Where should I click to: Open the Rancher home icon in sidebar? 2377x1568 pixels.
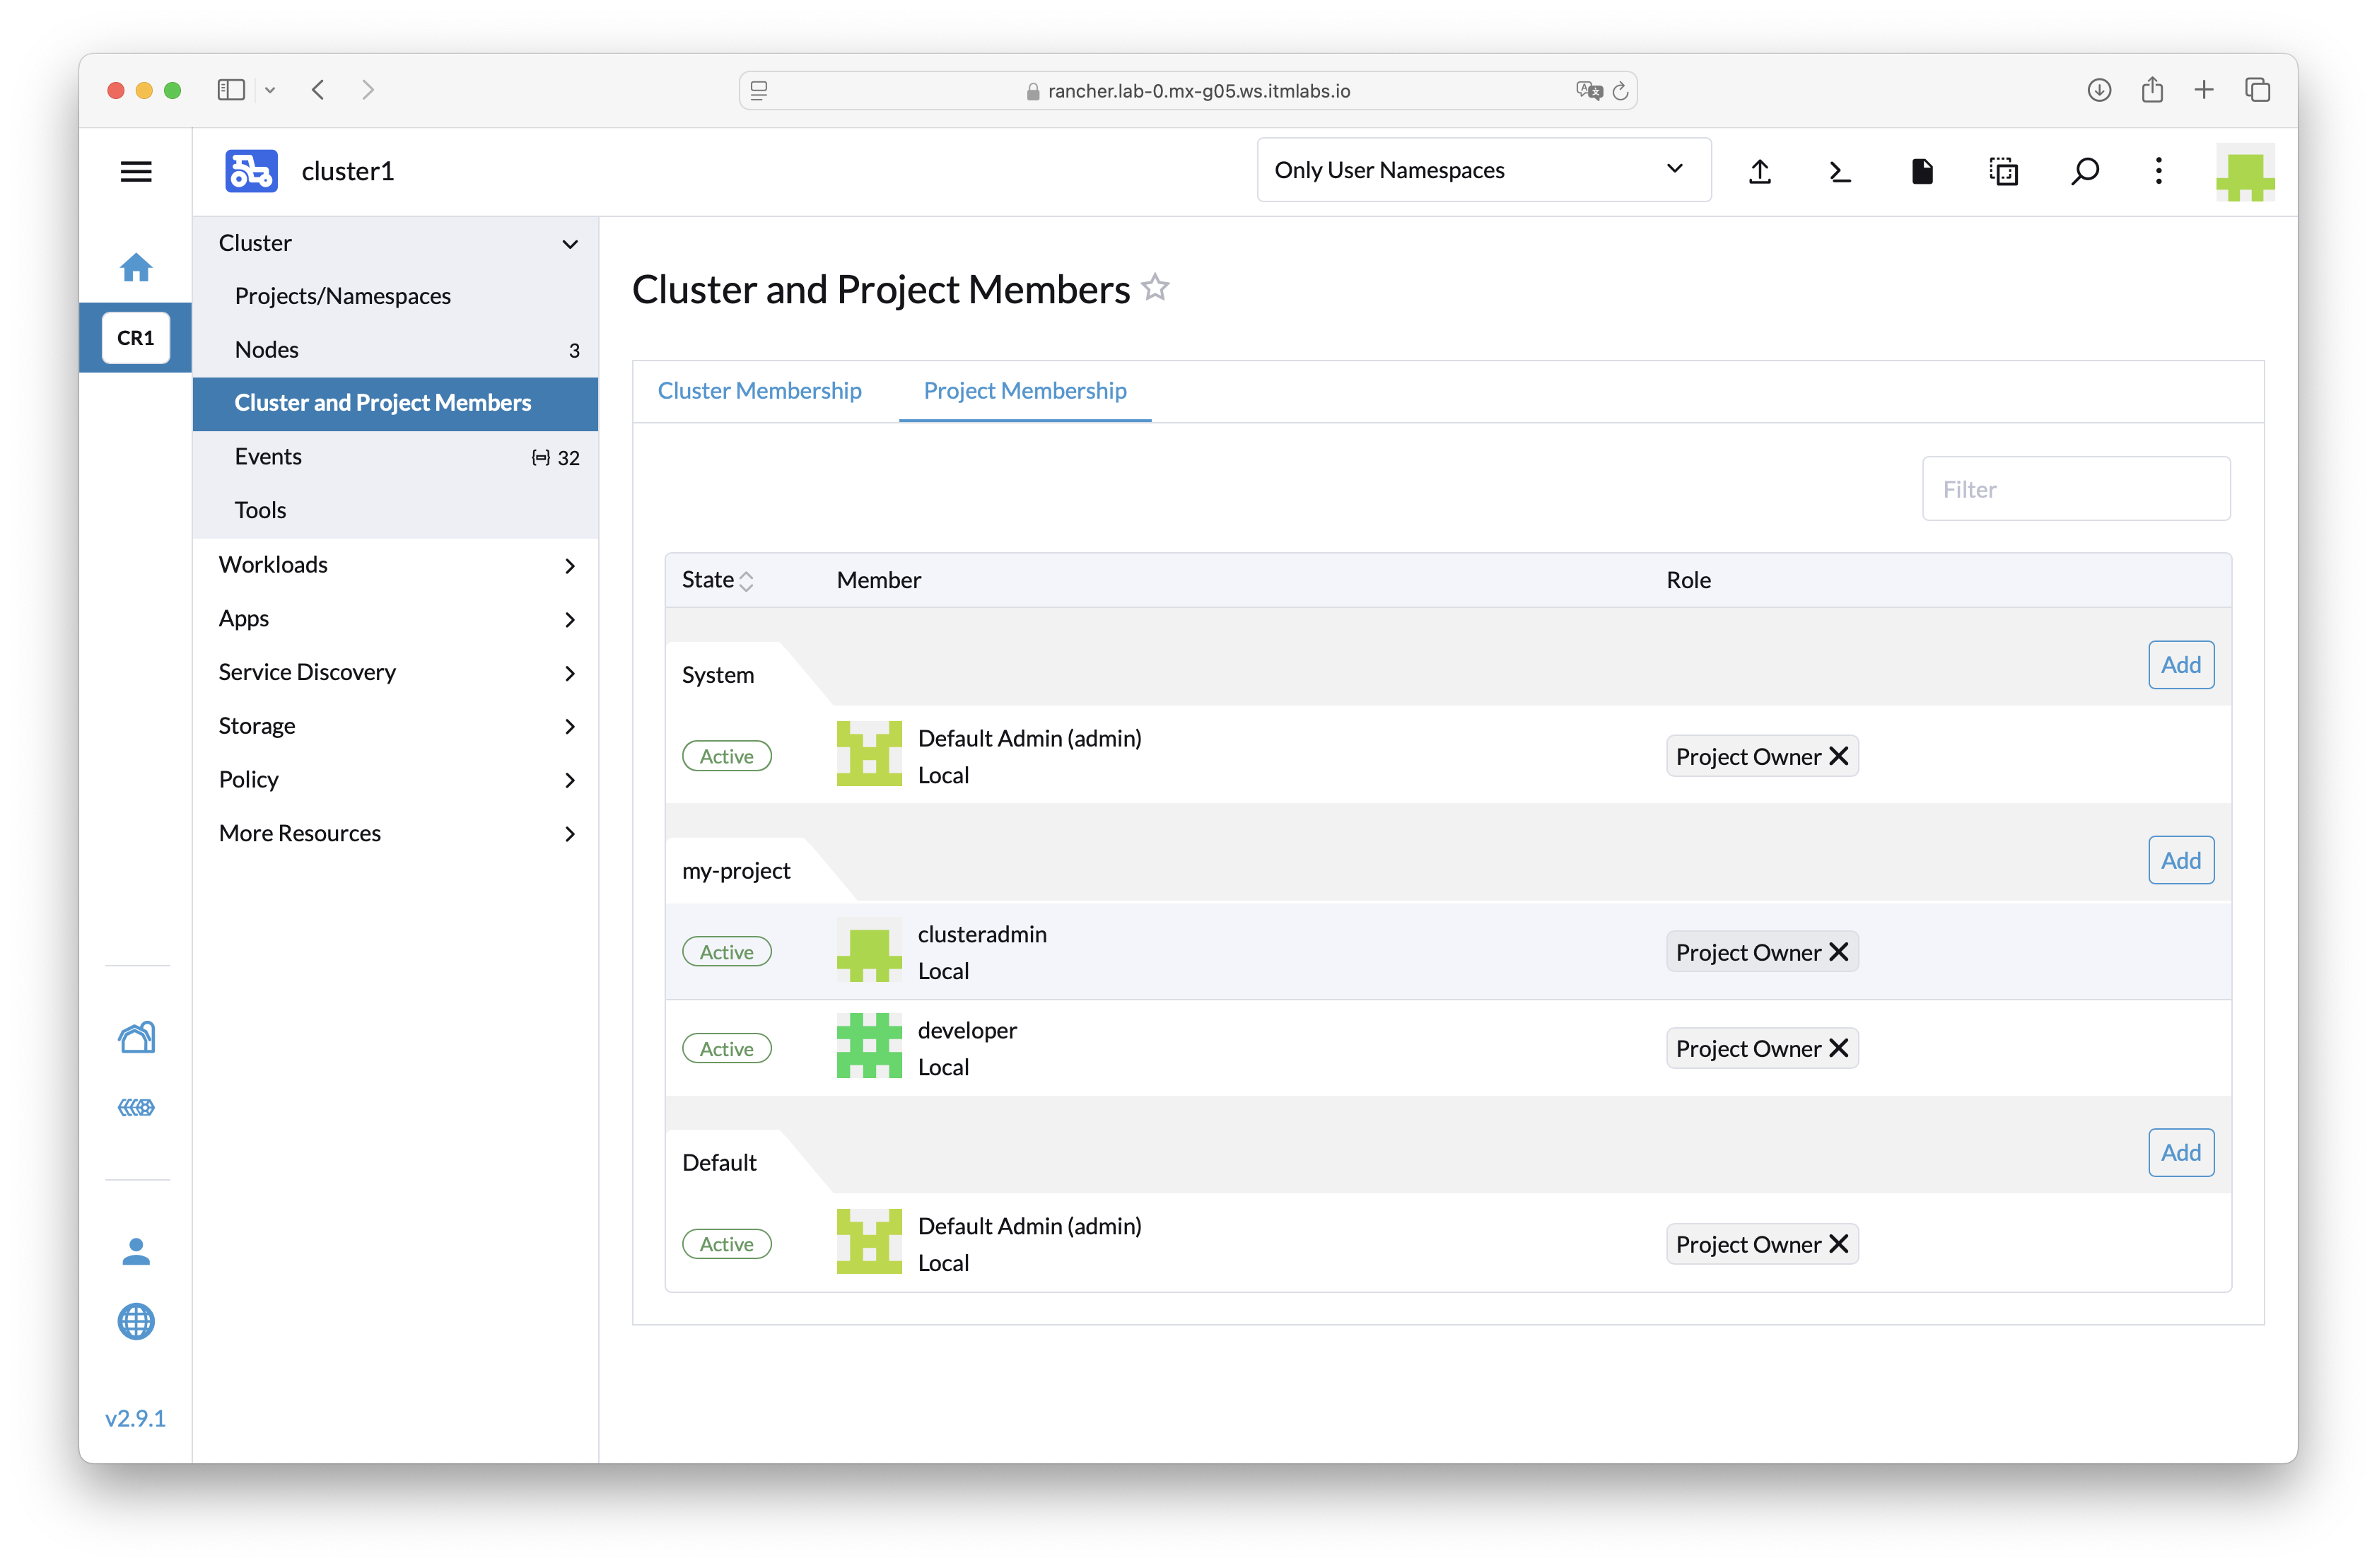[x=136, y=267]
